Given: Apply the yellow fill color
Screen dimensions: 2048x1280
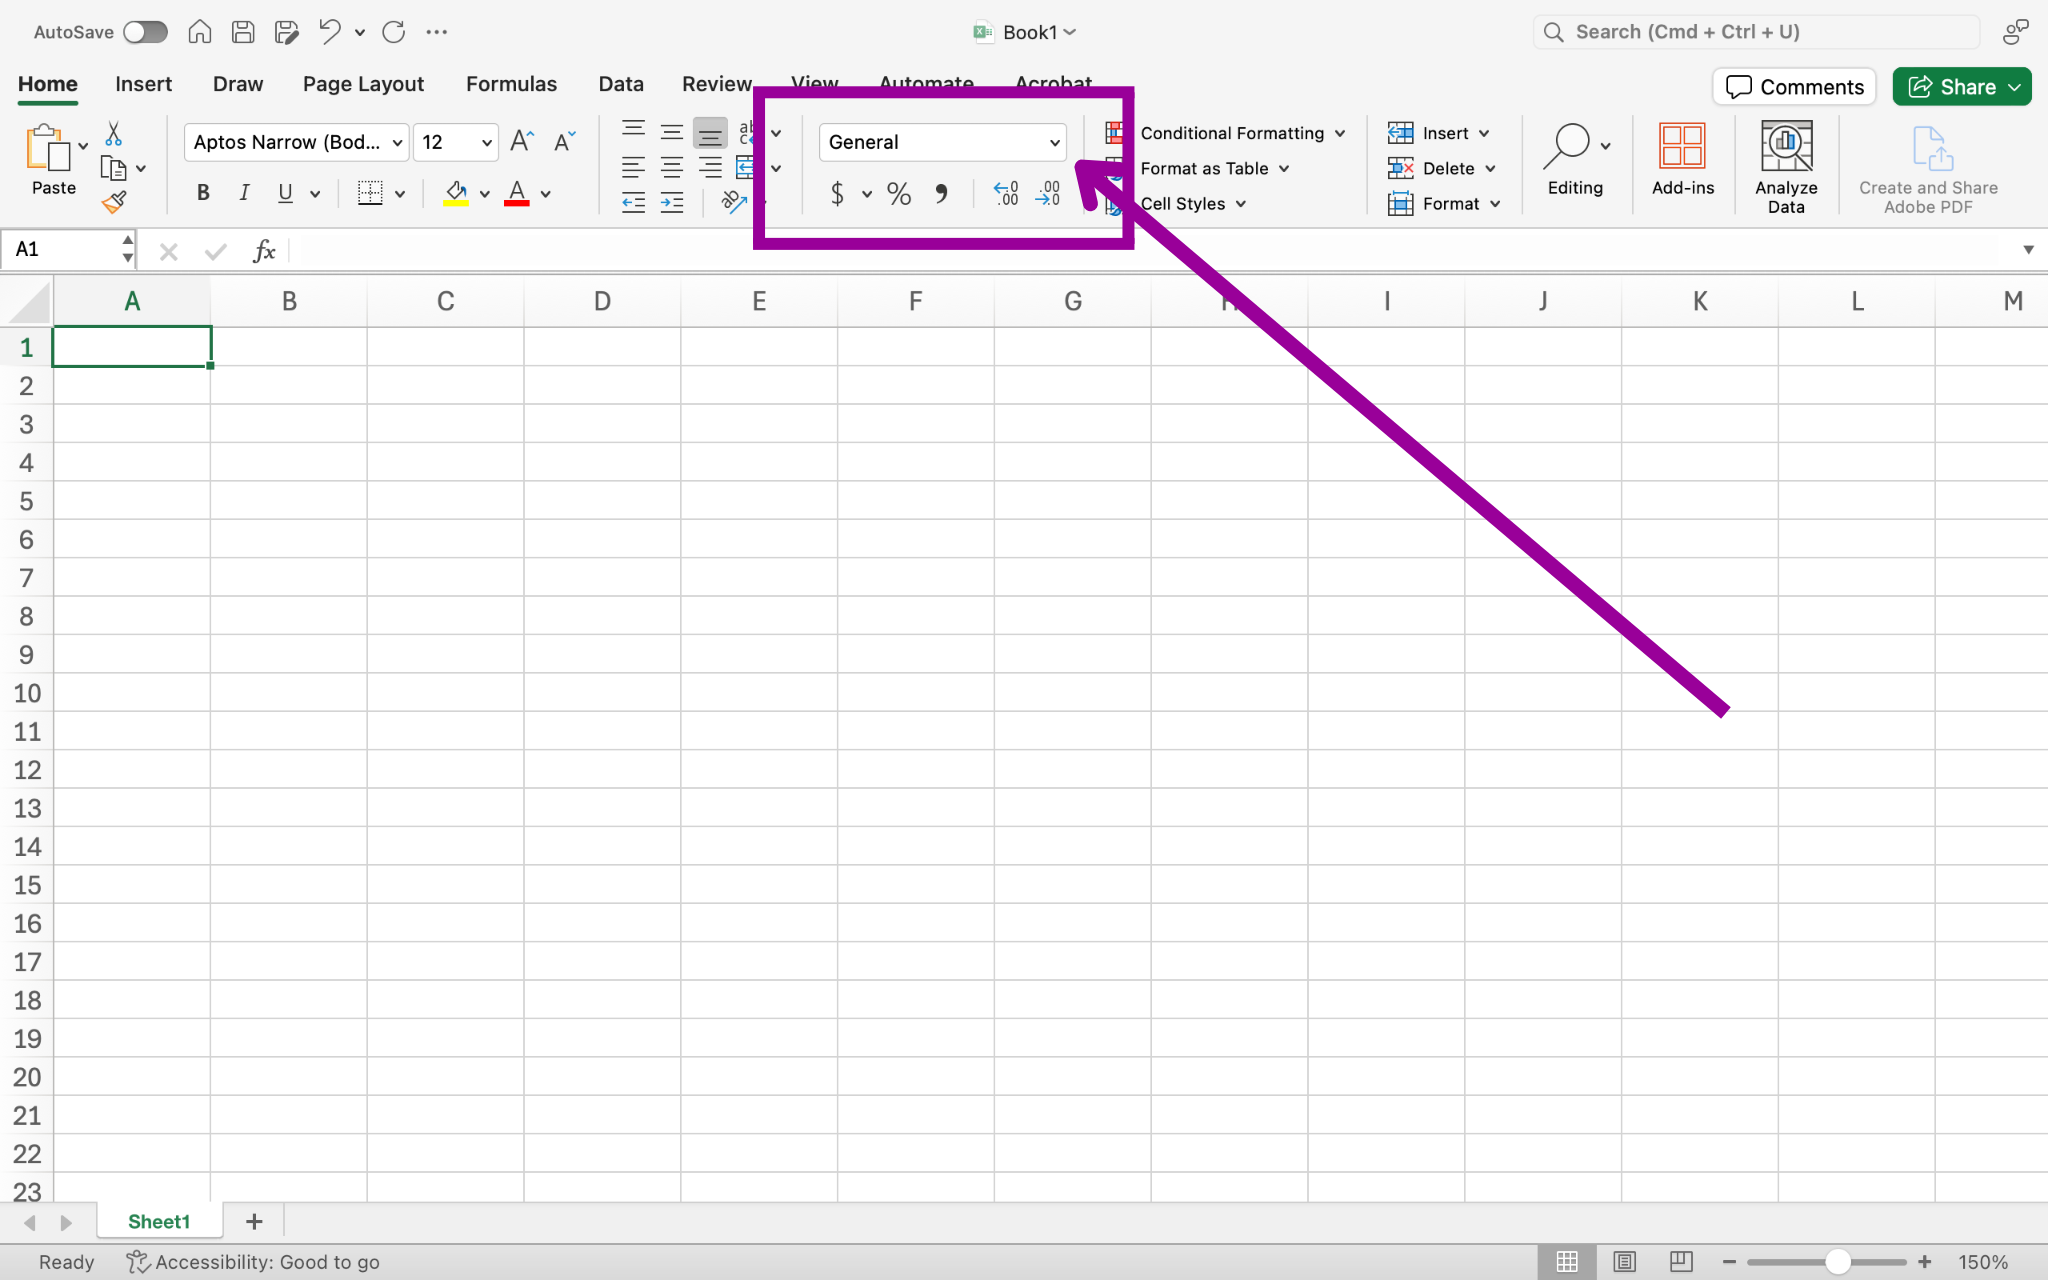Looking at the screenshot, I should coord(456,194).
